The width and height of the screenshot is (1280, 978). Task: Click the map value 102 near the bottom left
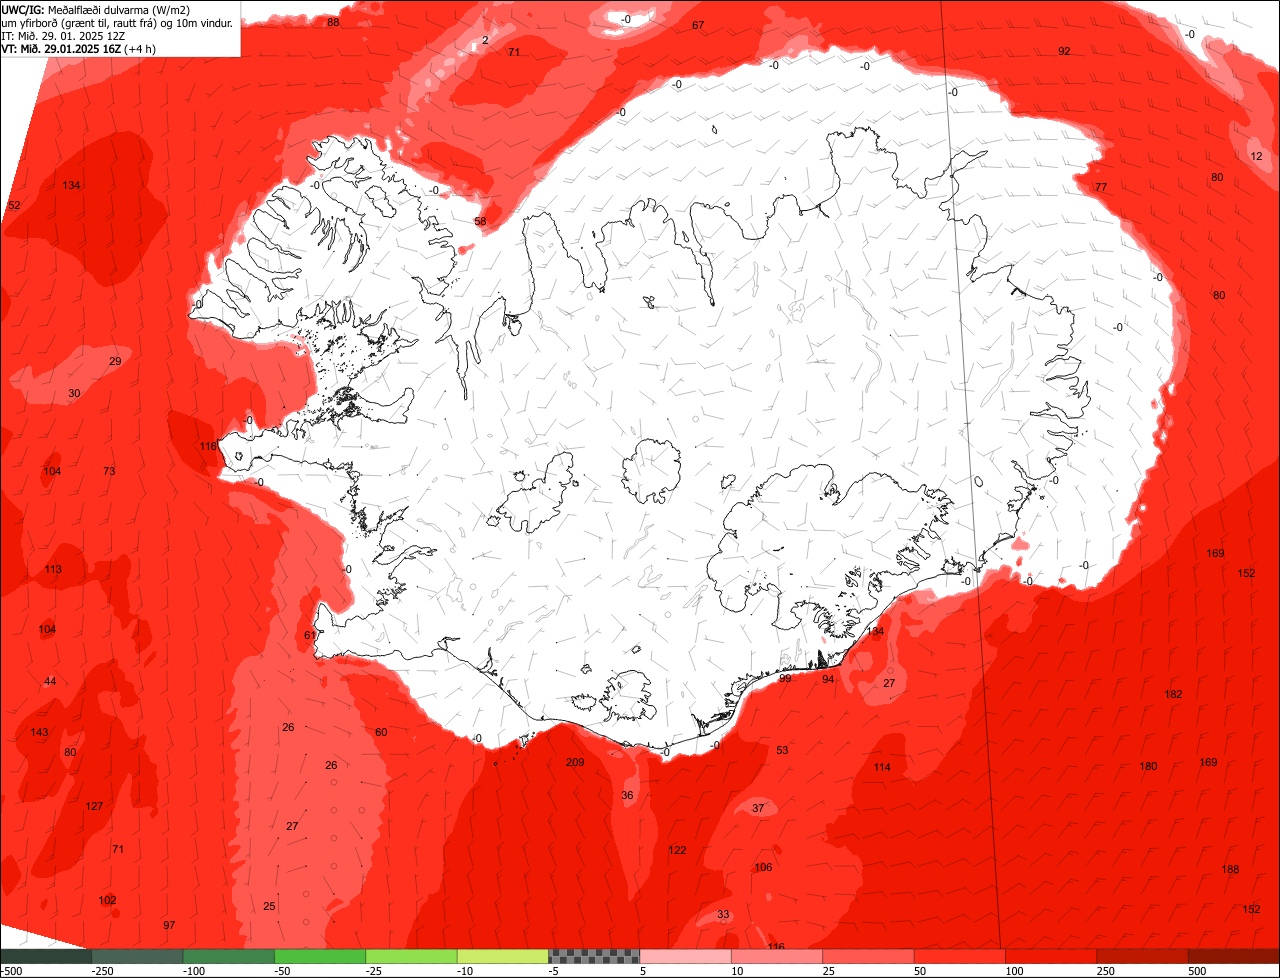pyautogui.click(x=108, y=900)
